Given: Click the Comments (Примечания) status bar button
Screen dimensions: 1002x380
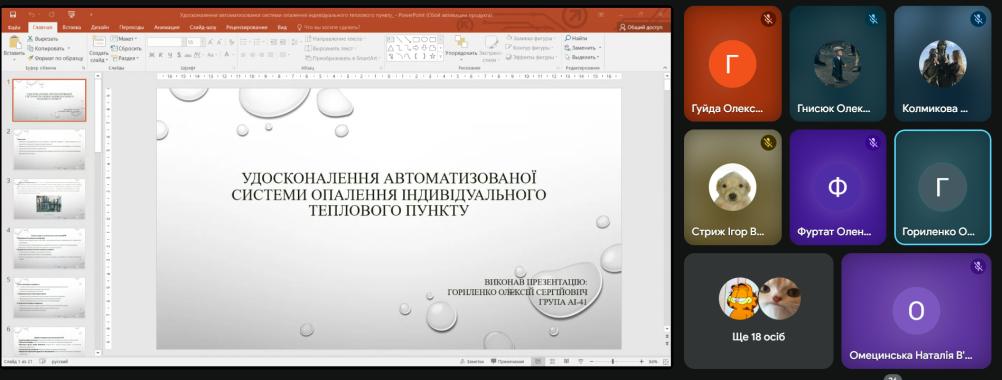Looking at the screenshot, I should pyautogui.click(x=507, y=361).
